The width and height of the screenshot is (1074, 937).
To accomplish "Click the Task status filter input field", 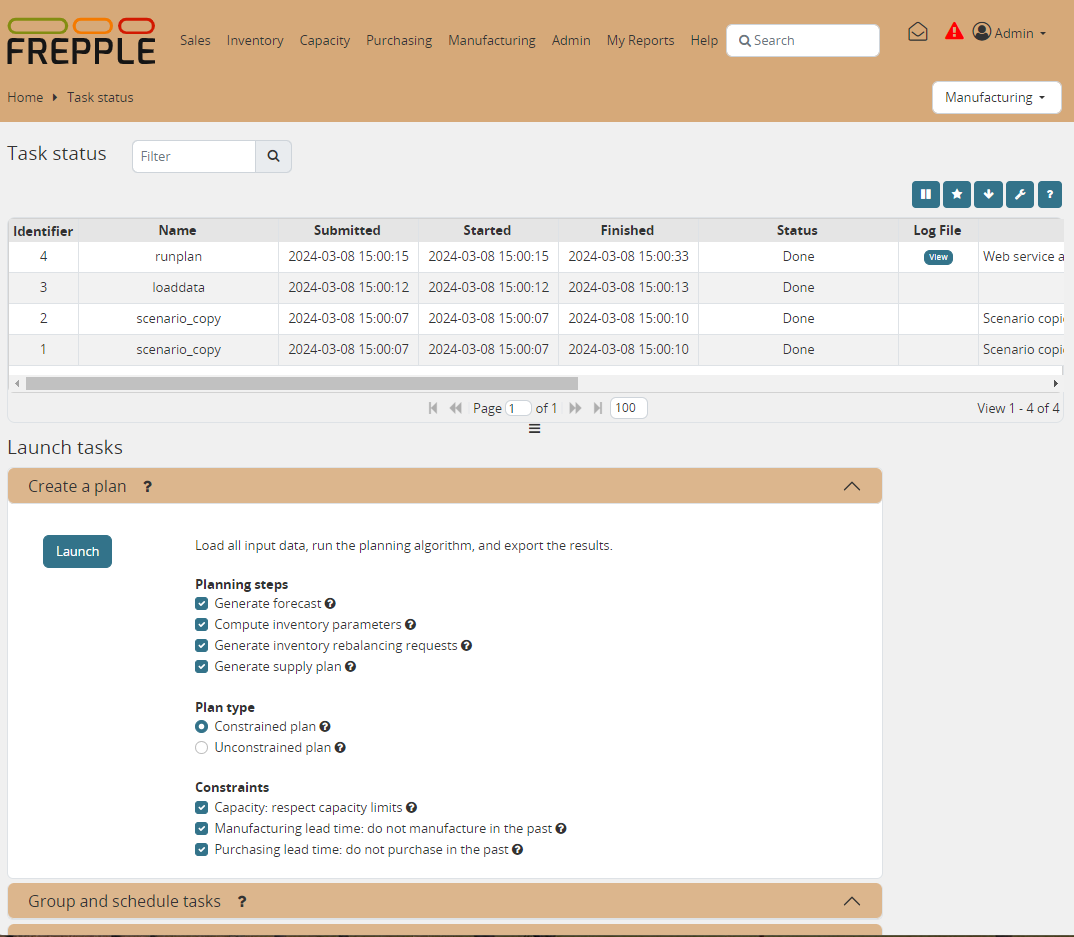I will click(x=194, y=157).
